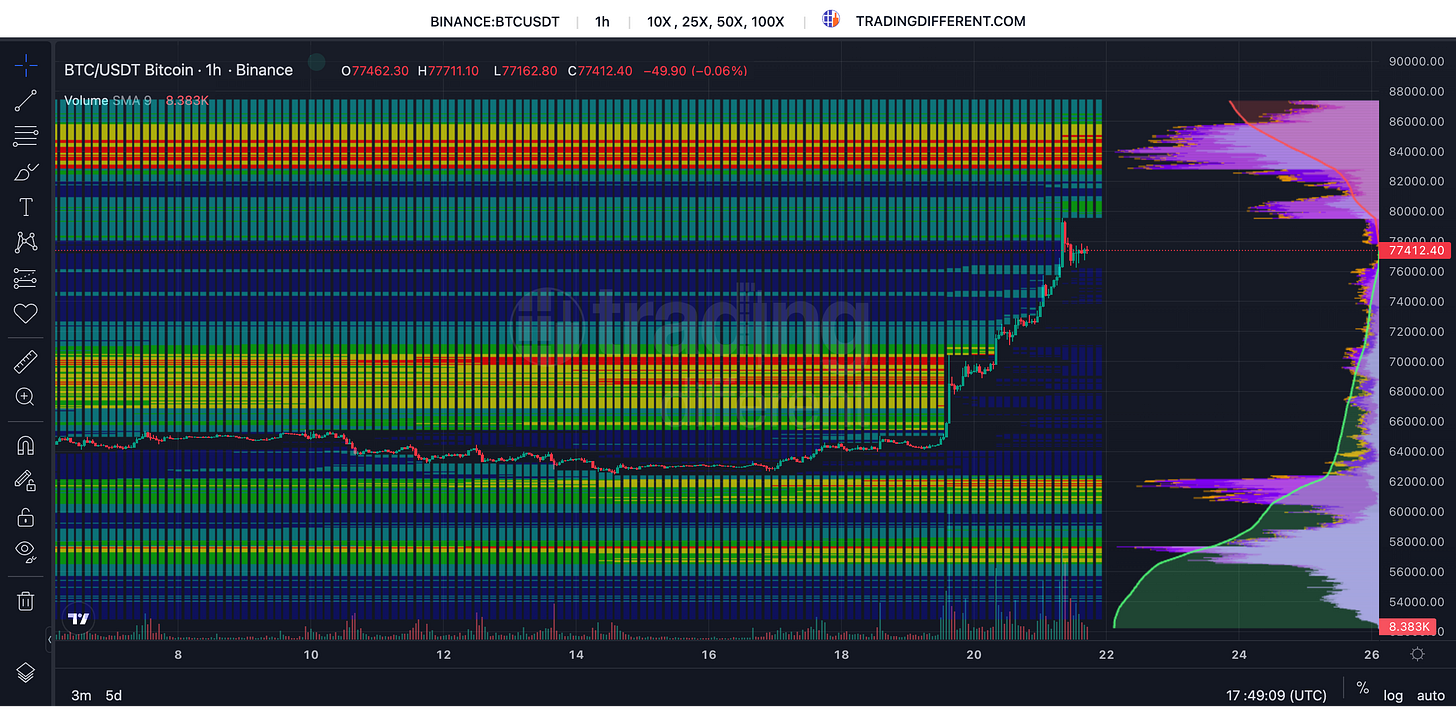Click the 84000.00 price axis label
The image size is (1456, 710).
click(x=1417, y=151)
